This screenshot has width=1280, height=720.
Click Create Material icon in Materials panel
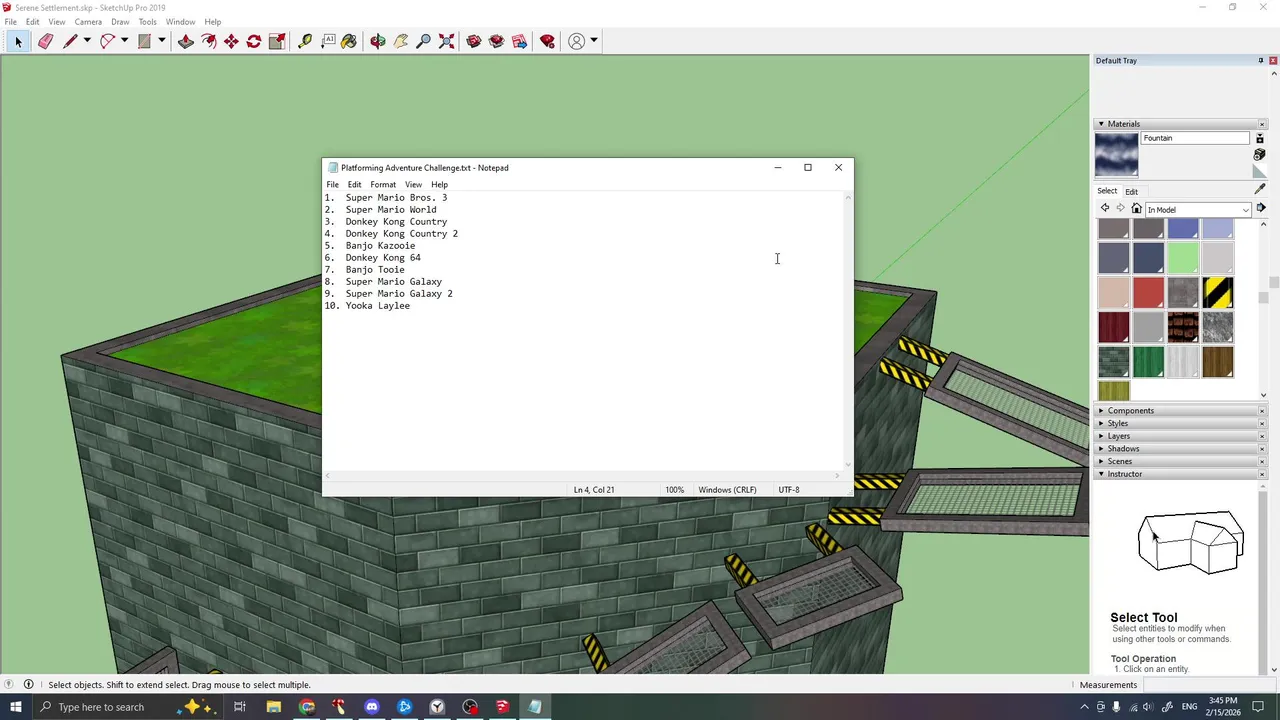click(1259, 155)
